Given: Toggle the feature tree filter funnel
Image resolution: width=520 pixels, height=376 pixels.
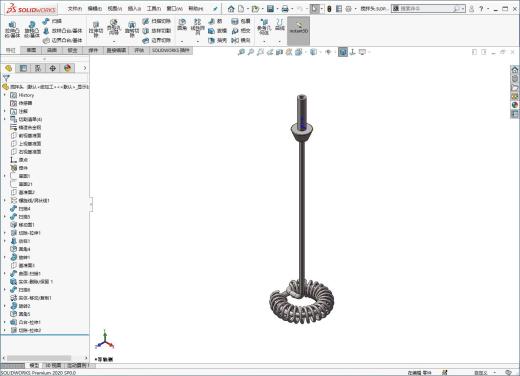Looking at the screenshot, I should click(6, 78).
